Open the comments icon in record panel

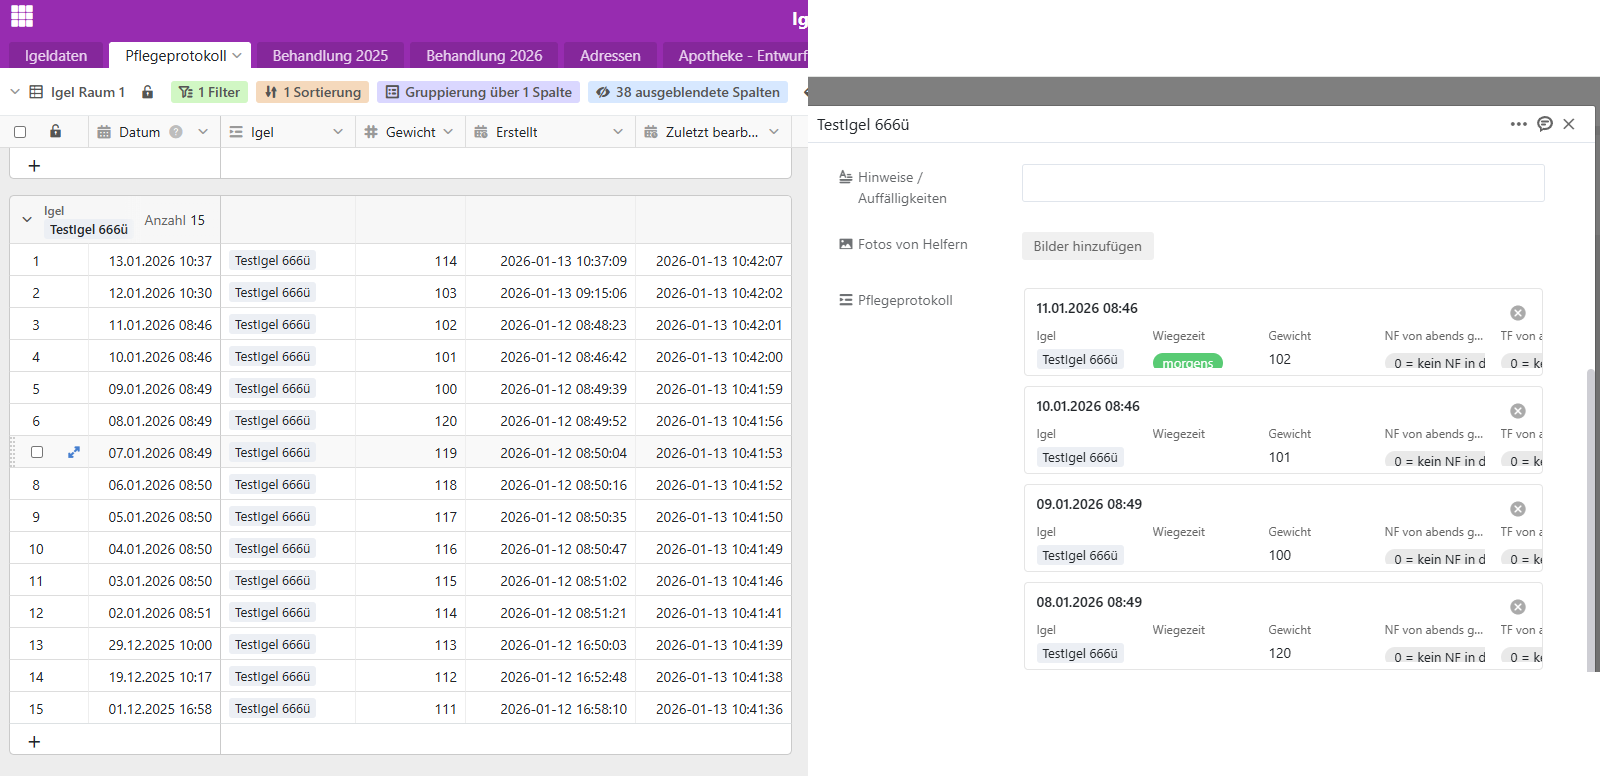pyautogui.click(x=1545, y=124)
